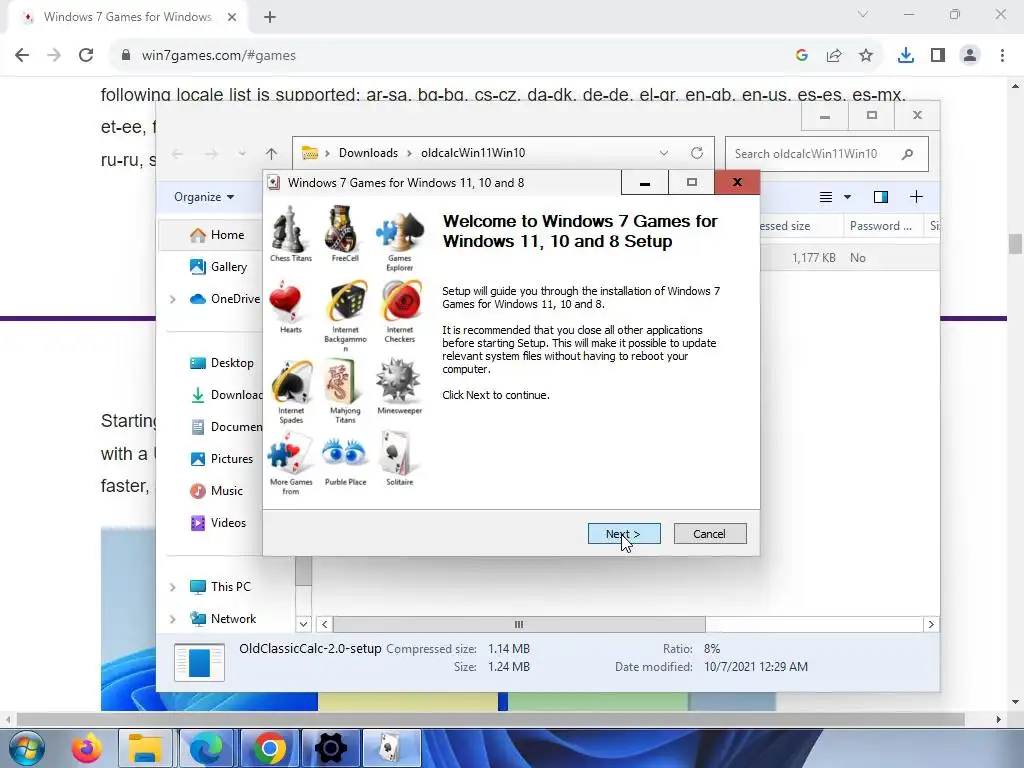The width and height of the screenshot is (1024, 768).
Task: Open Chrome tab search chevron
Action: click(863, 14)
